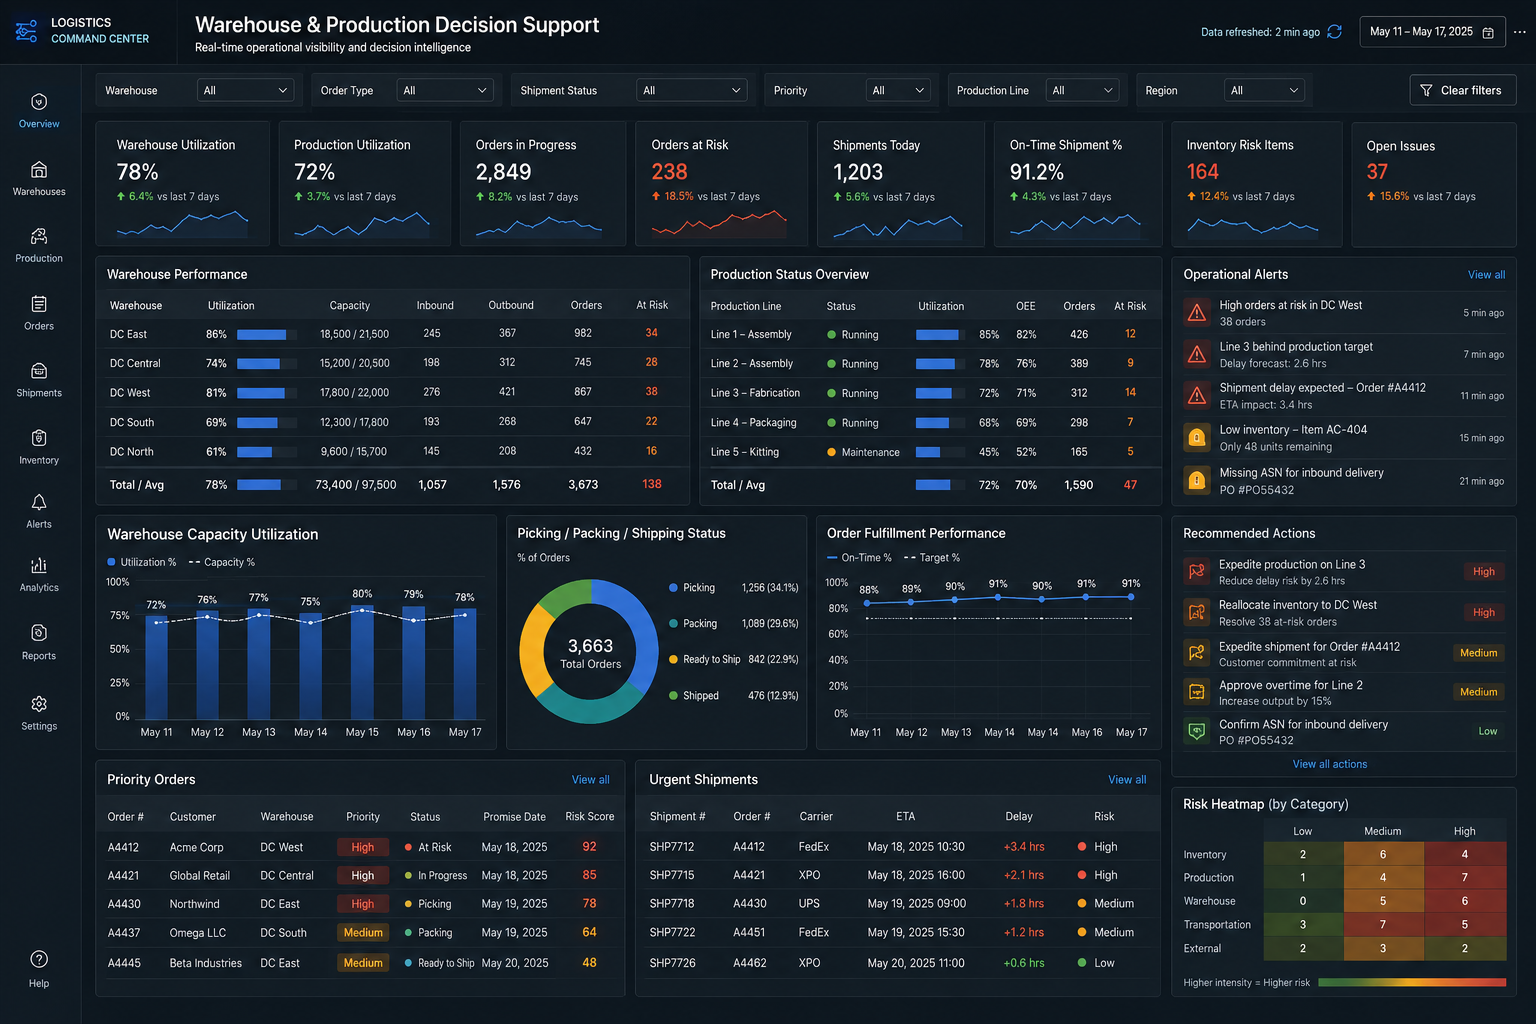The width and height of the screenshot is (1536, 1024).
Task: Click icon for Approve overtime for Line 2
Action: (1195, 692)
